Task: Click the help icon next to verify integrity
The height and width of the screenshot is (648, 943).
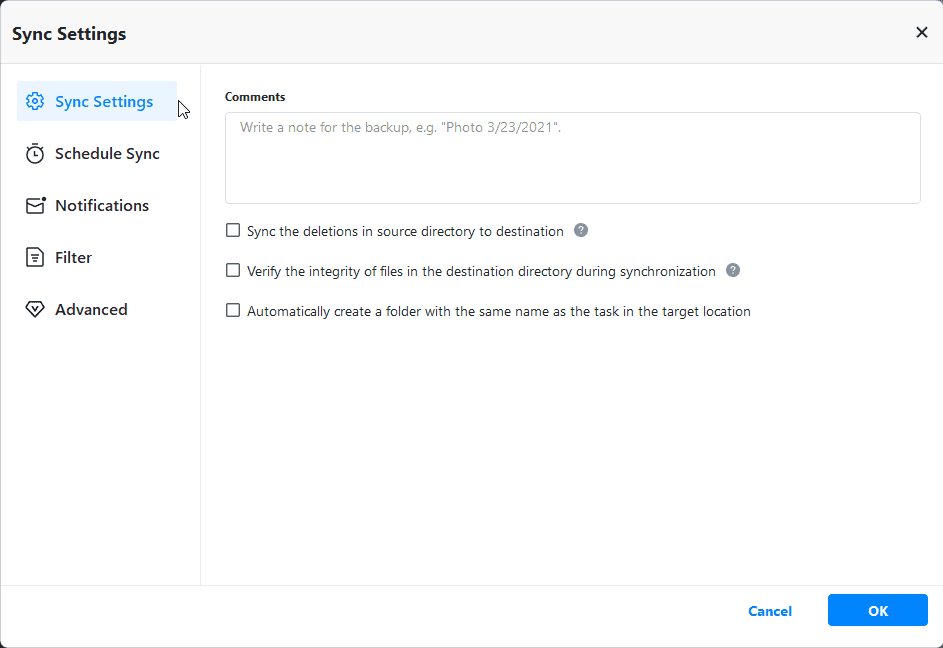Action: 733,271
